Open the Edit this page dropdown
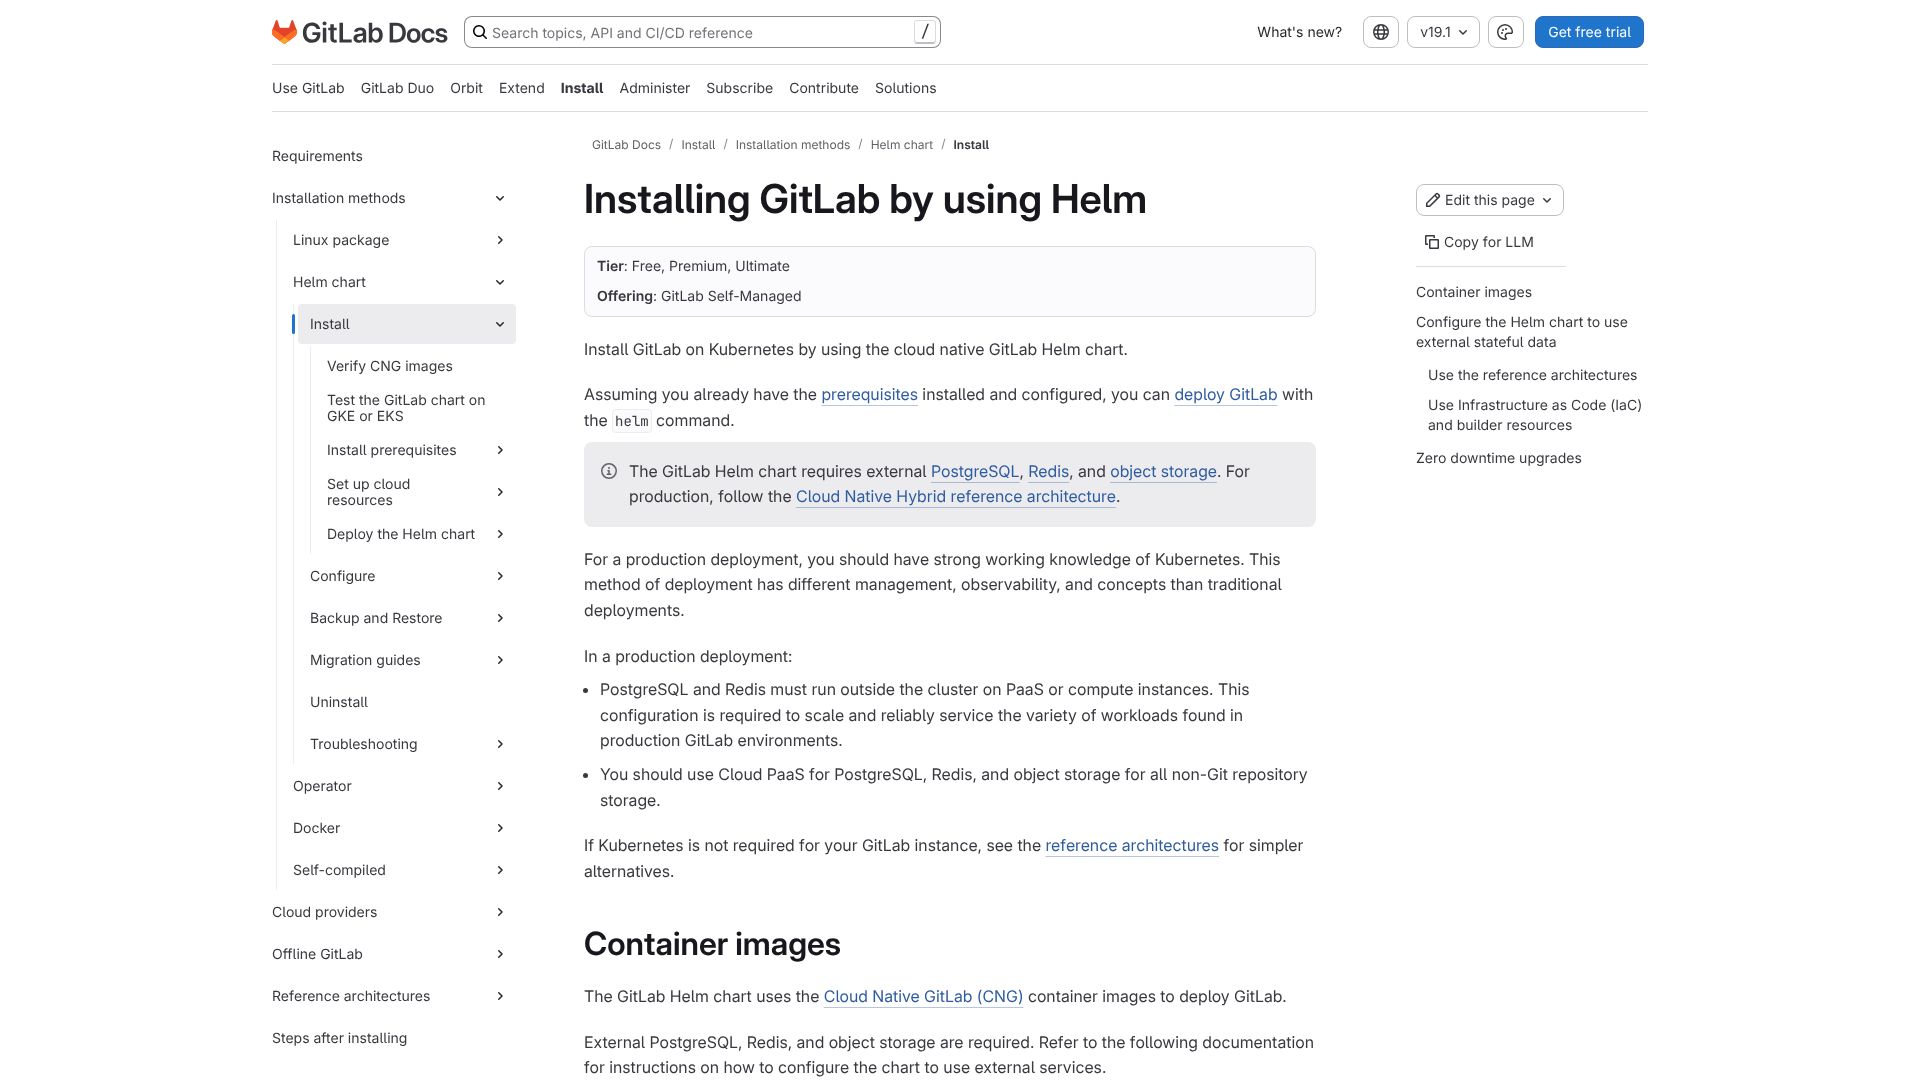Image resolution: width=1920 pixels, height=1080 pixels. tap(1490, 200)
